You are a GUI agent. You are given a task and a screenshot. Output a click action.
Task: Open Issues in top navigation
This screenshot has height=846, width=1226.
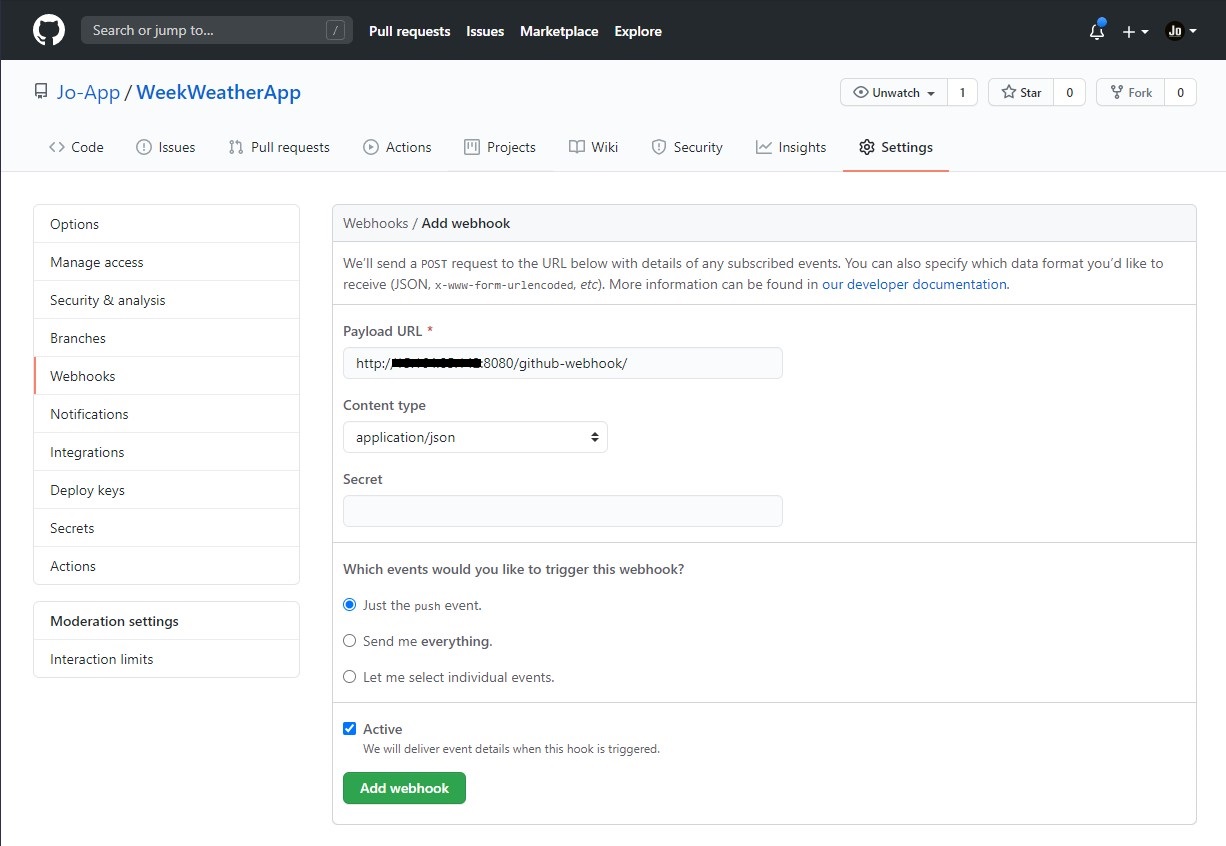point(485,31)
